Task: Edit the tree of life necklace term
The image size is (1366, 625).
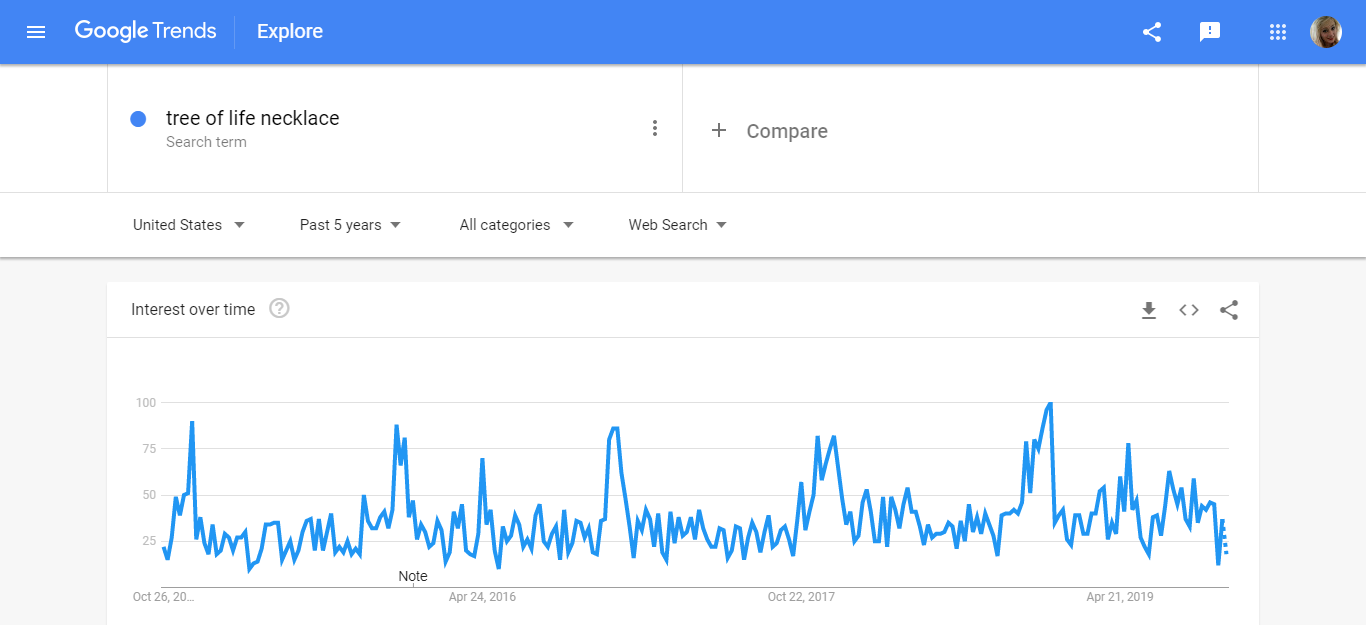Action: pos(253,118)
